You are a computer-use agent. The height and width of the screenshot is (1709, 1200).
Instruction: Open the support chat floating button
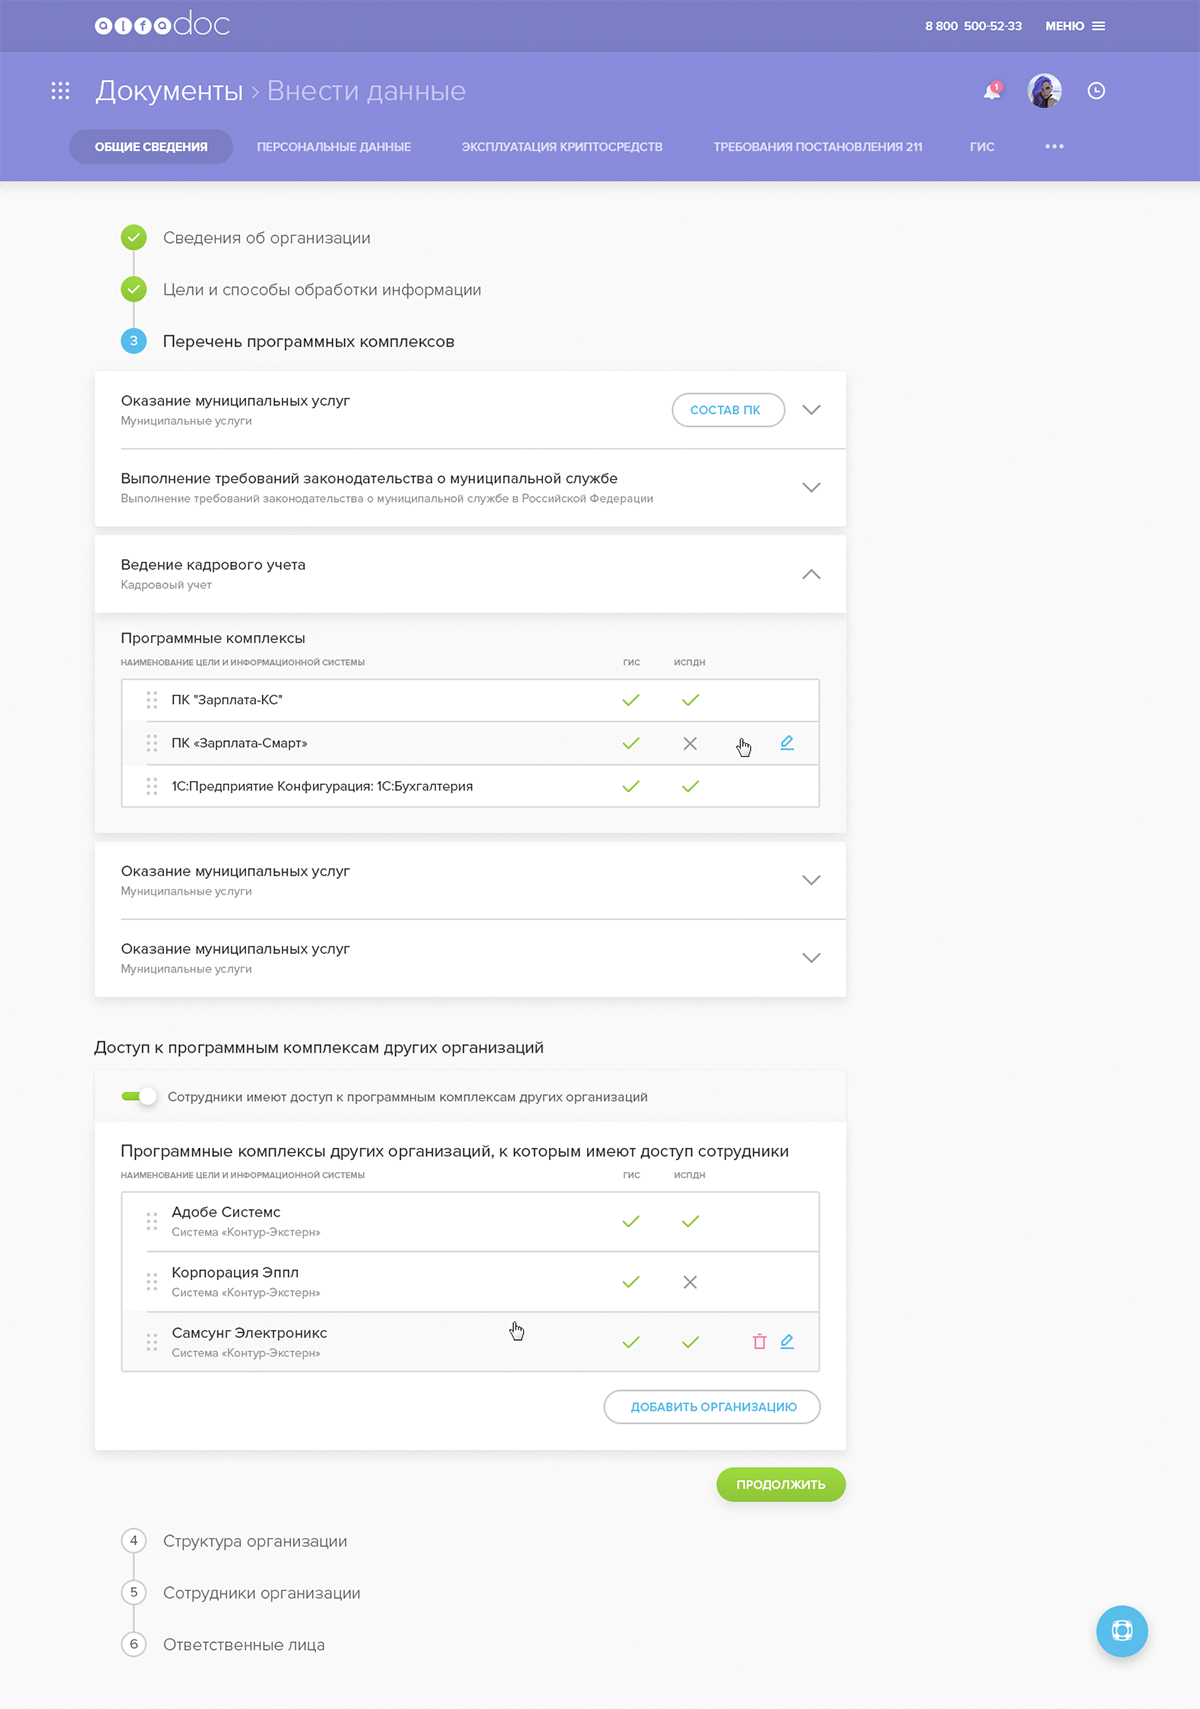click(1121, 1631)
